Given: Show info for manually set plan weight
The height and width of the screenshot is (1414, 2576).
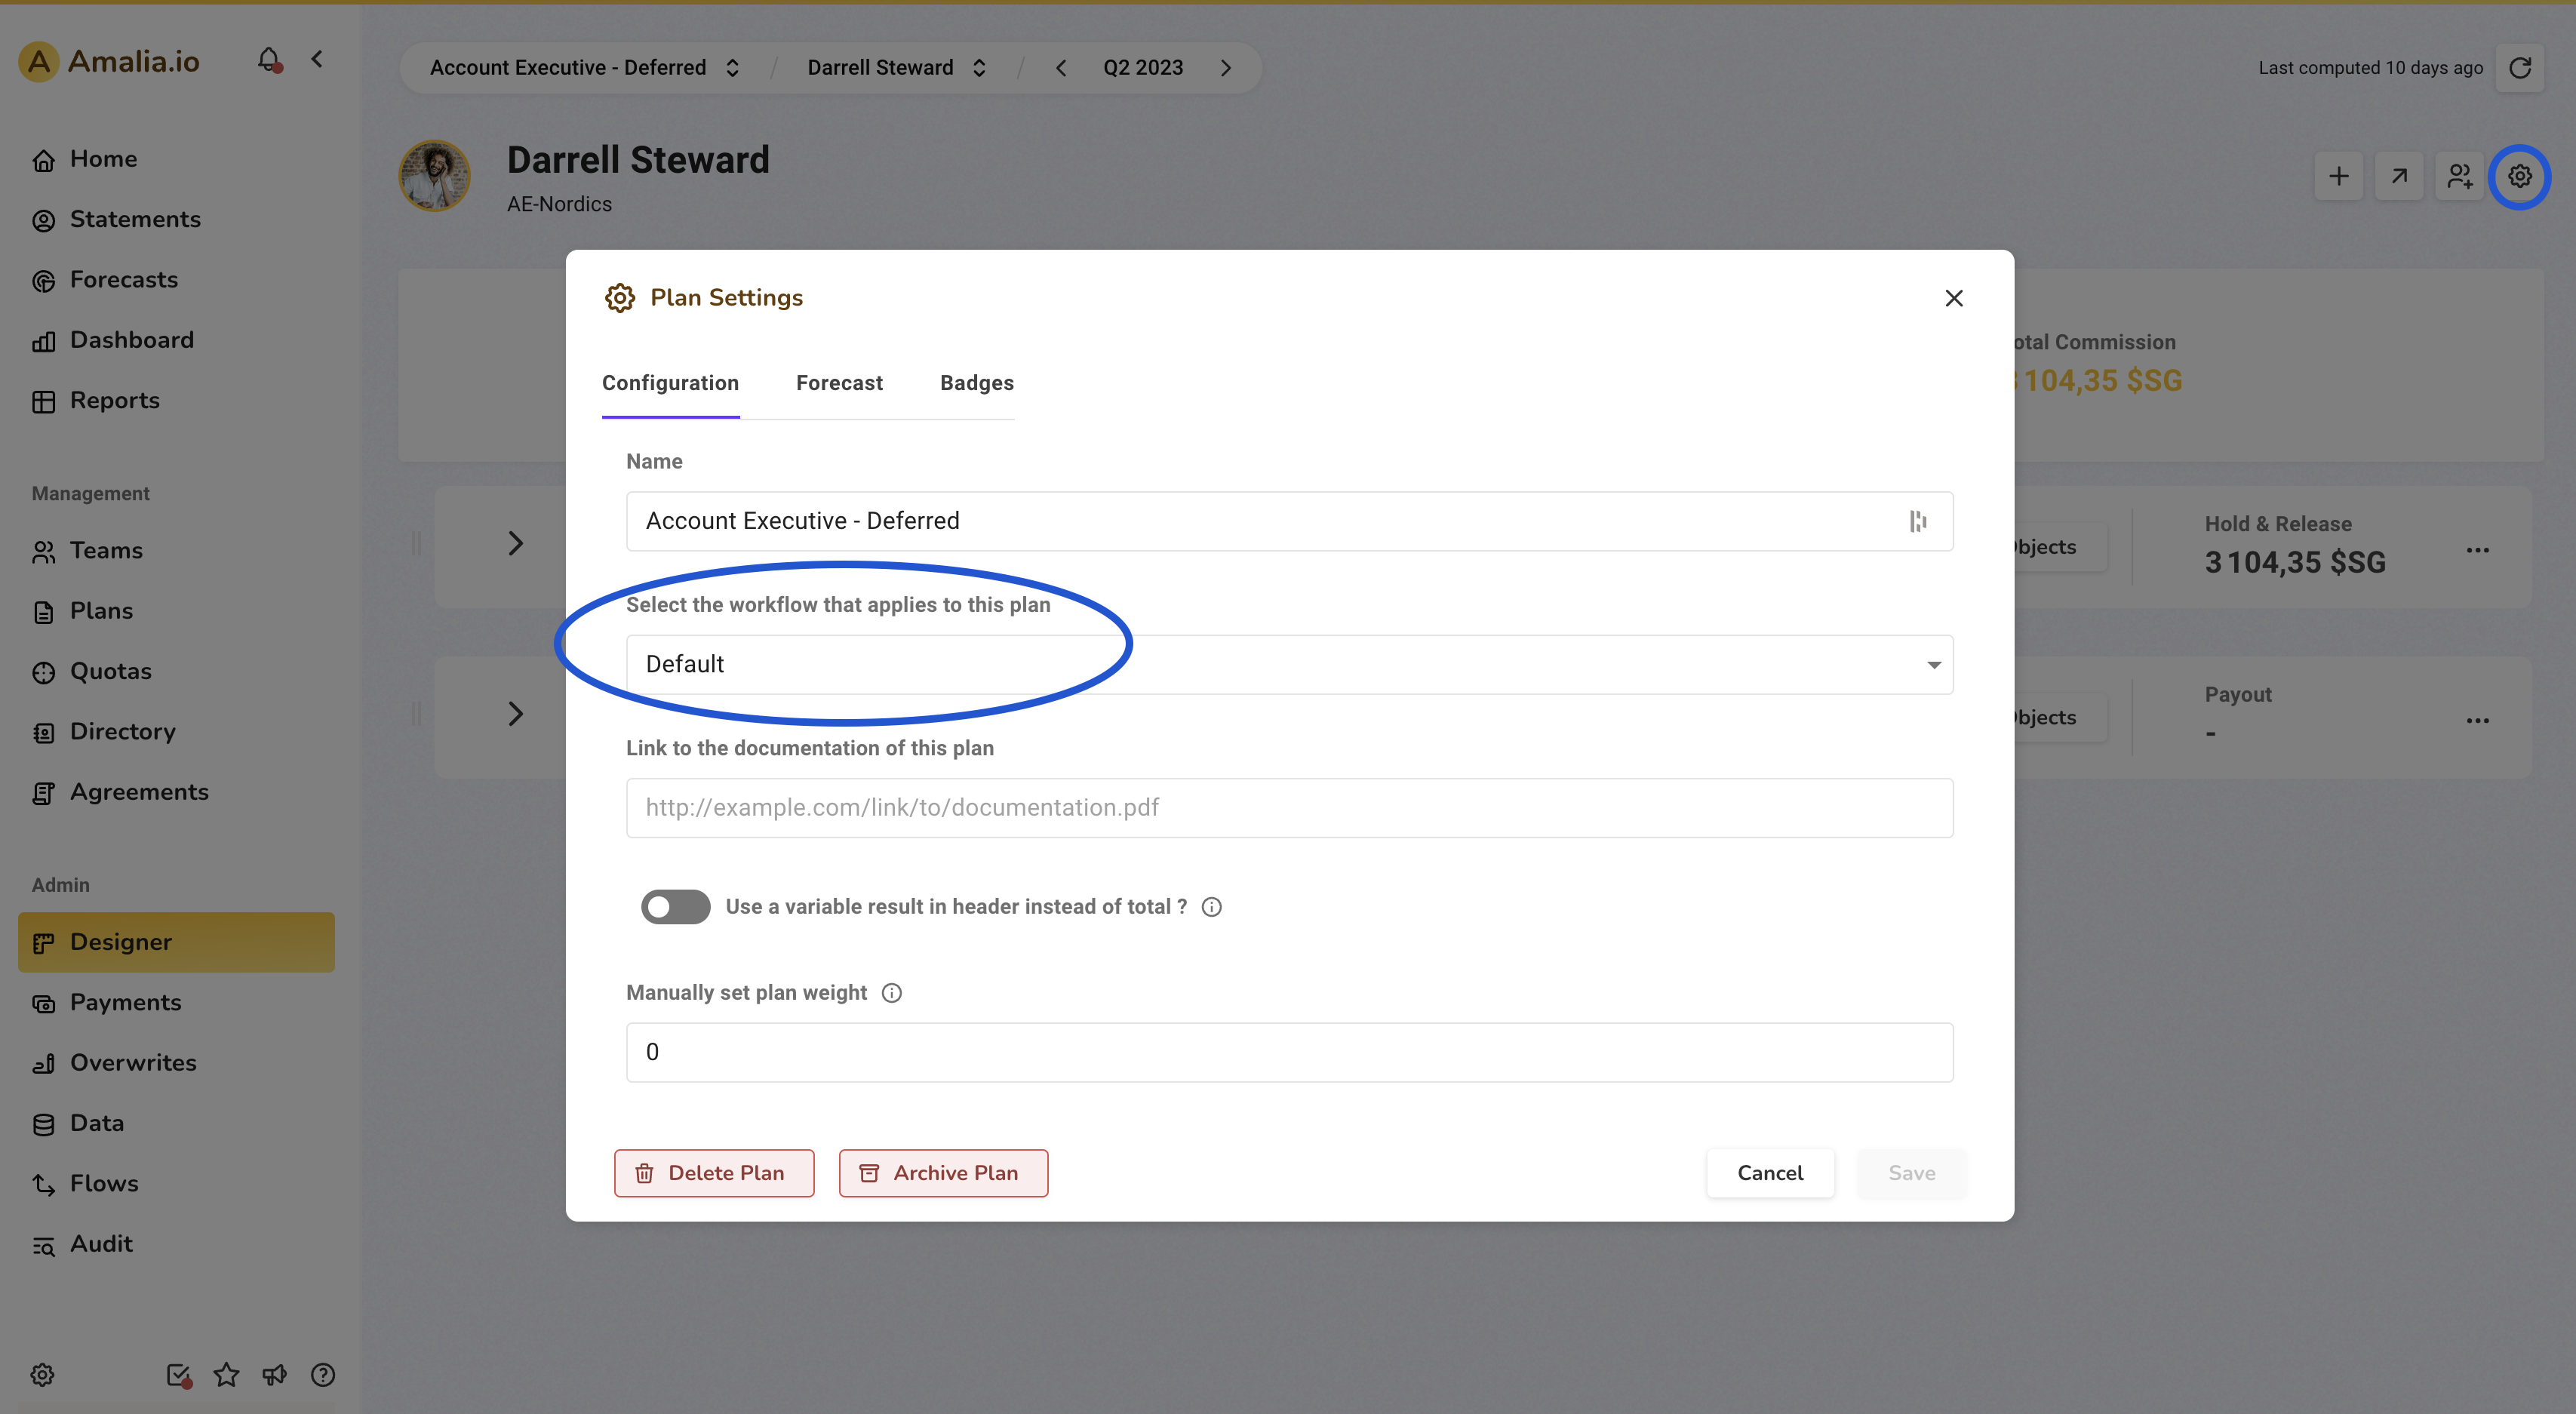Looking at the screenshot, I should tap(891, 993).
